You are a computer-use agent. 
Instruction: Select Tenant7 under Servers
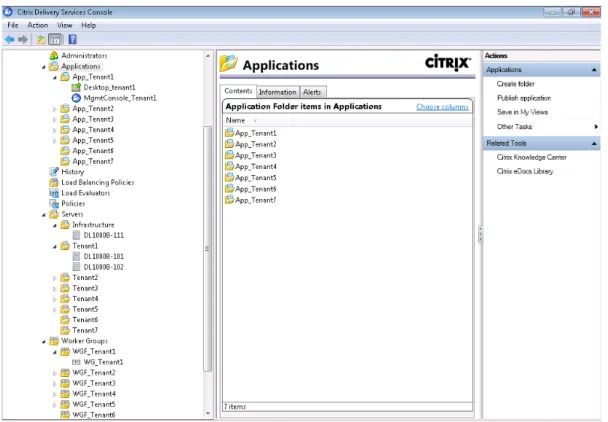(85, 330)
